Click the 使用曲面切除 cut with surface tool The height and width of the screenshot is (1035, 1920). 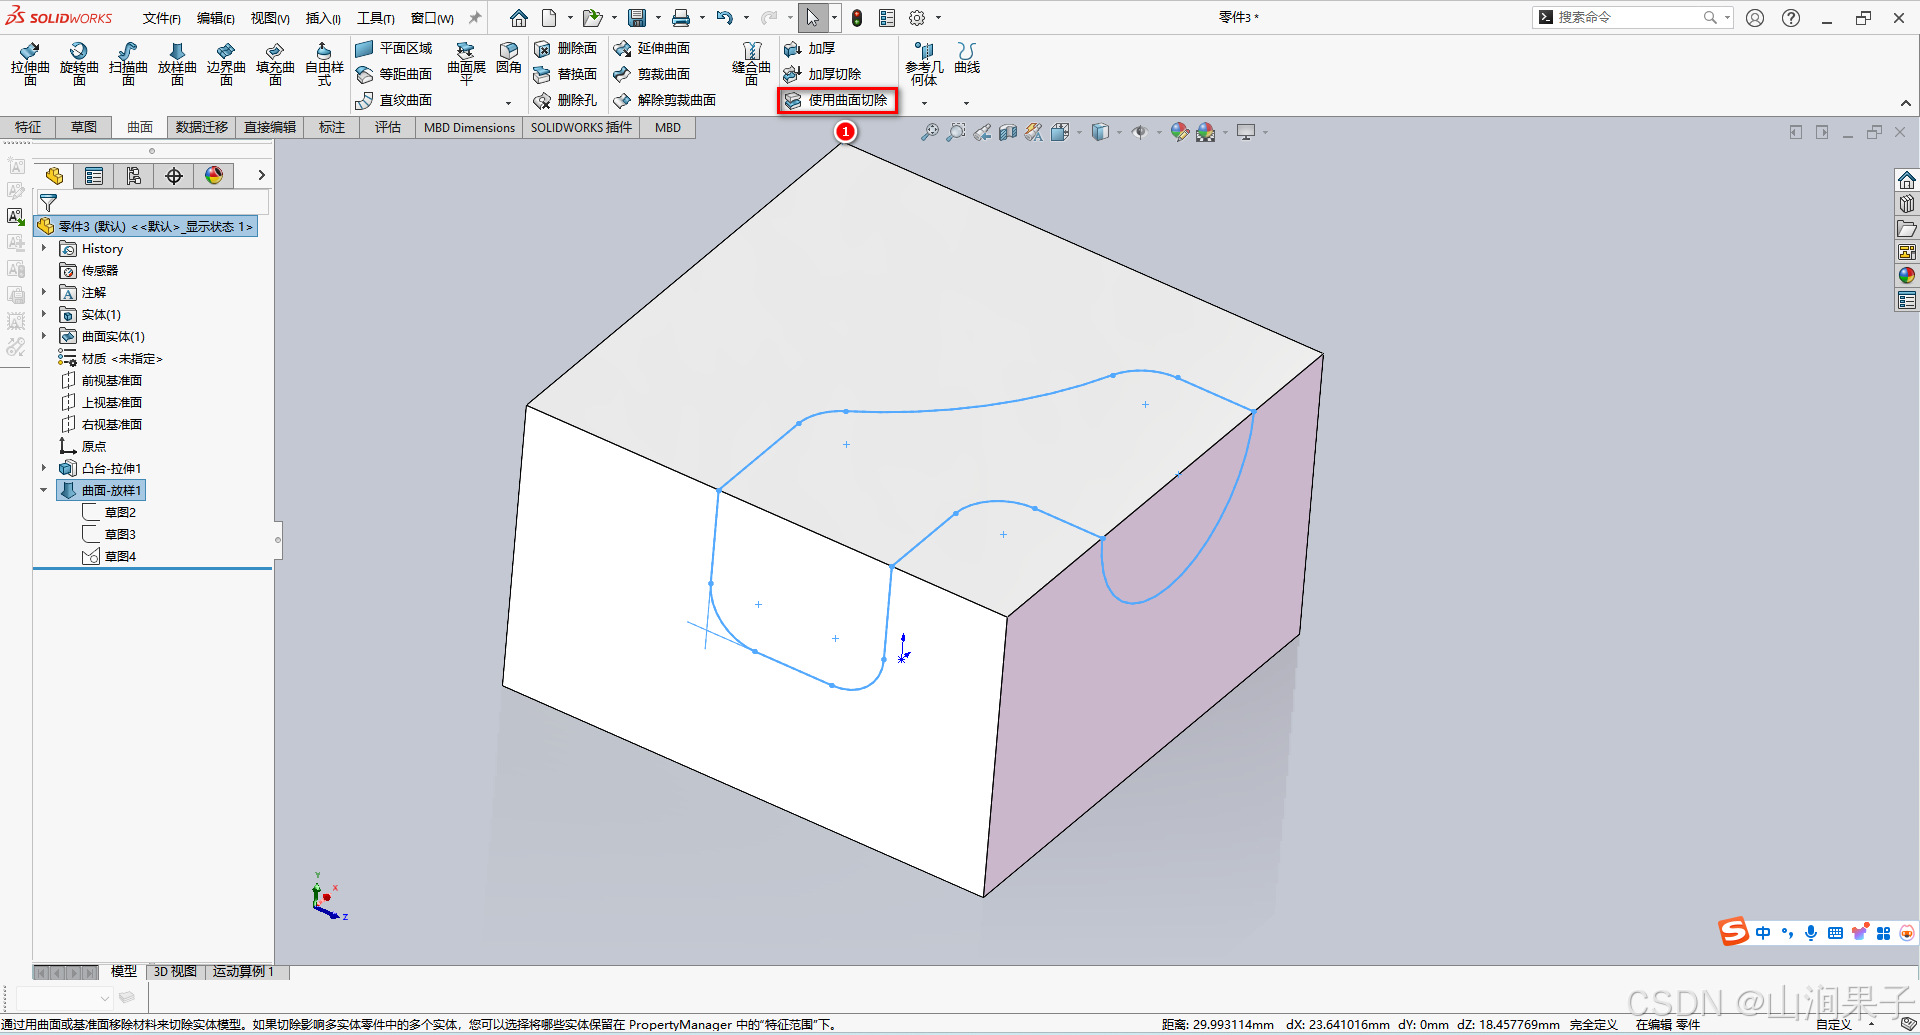[x=837, y=100]
